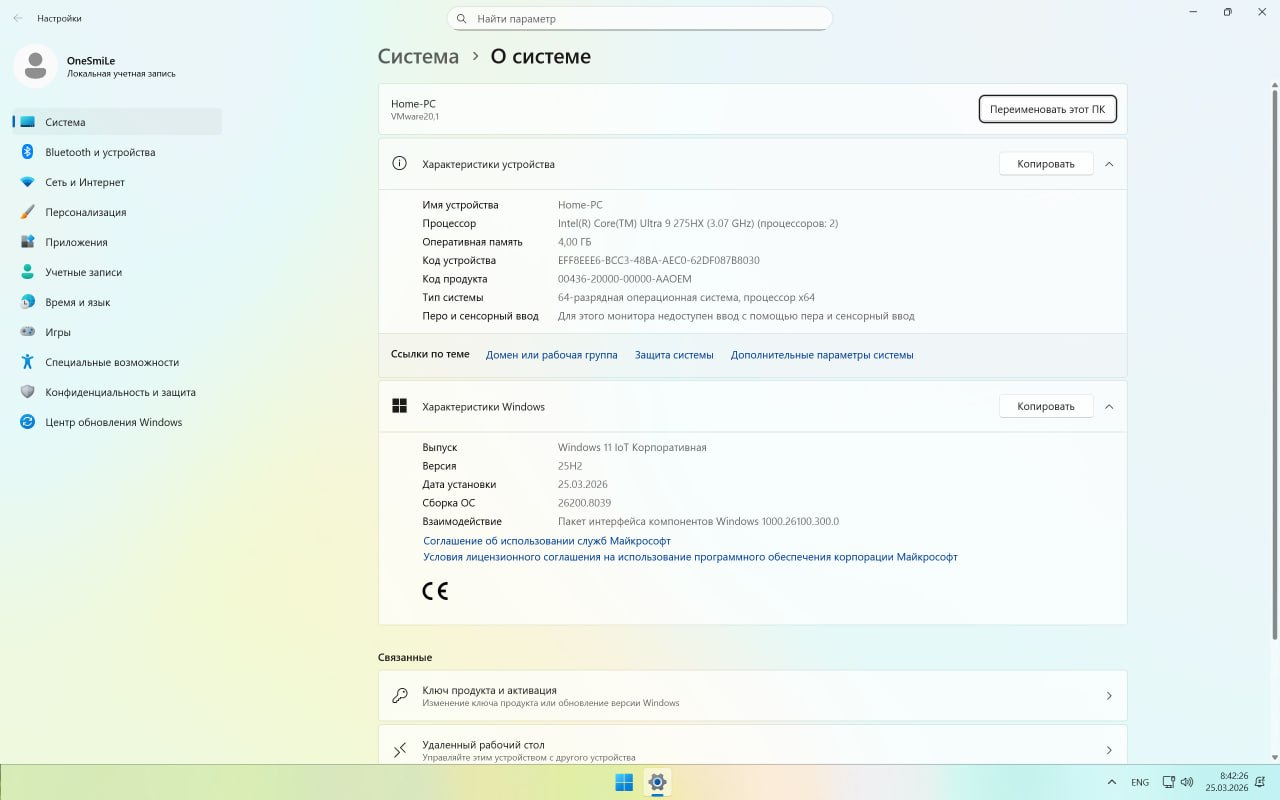
Task: Open Bluetooth и устройства via its Bluetooth icon
Action: click(27, 152)
